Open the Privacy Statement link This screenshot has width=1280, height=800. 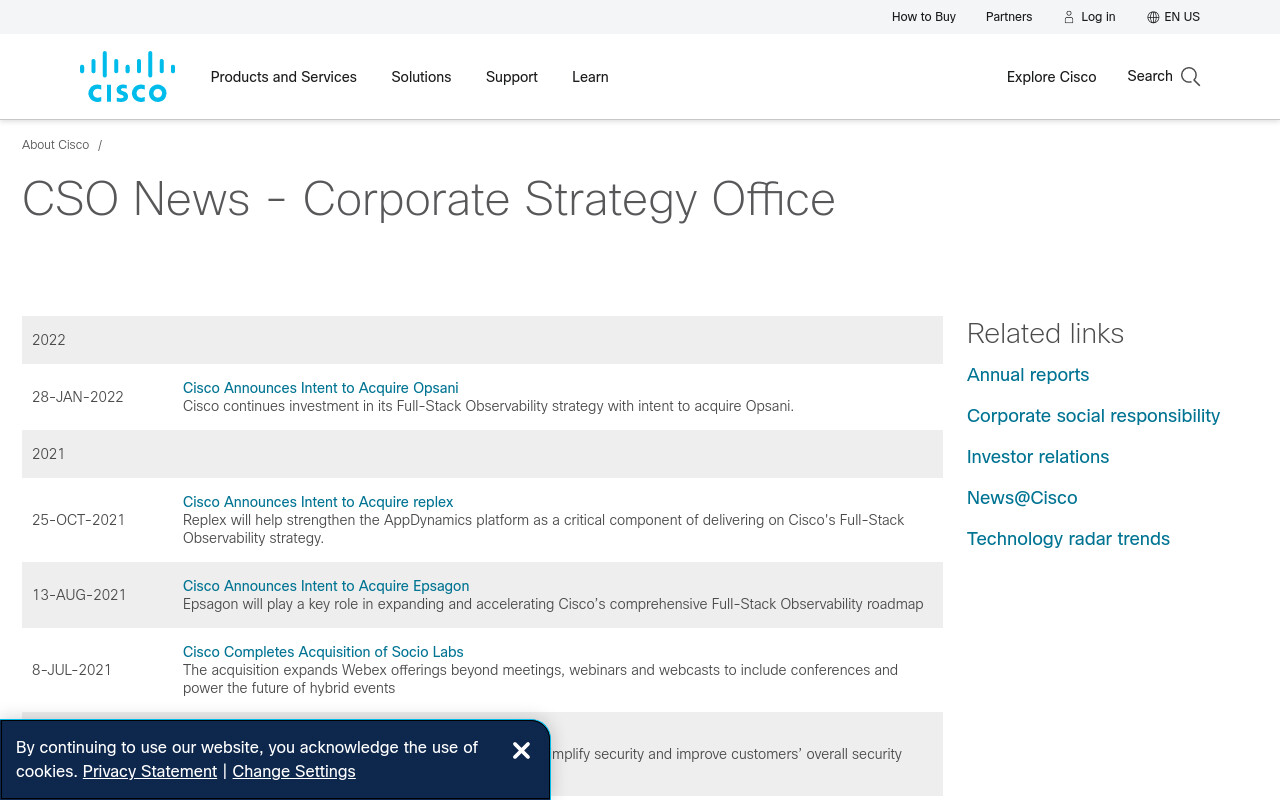pyautogui.click(x=150, y=772)
